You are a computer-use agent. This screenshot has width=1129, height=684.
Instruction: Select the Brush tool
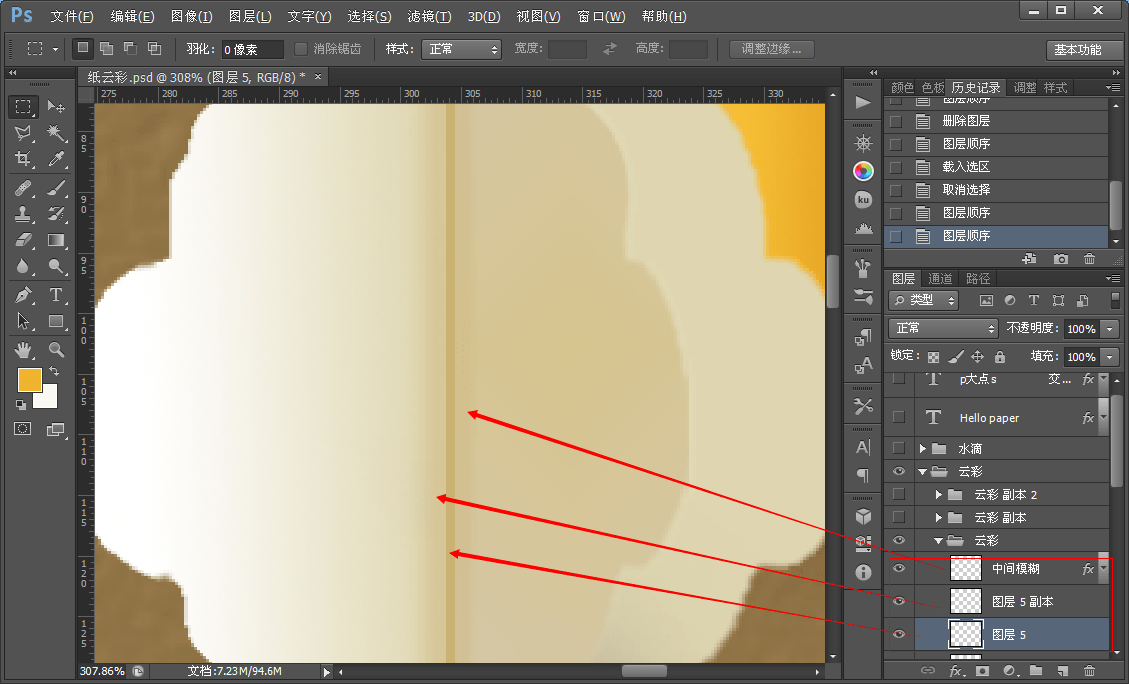click(x=55, y=188)
